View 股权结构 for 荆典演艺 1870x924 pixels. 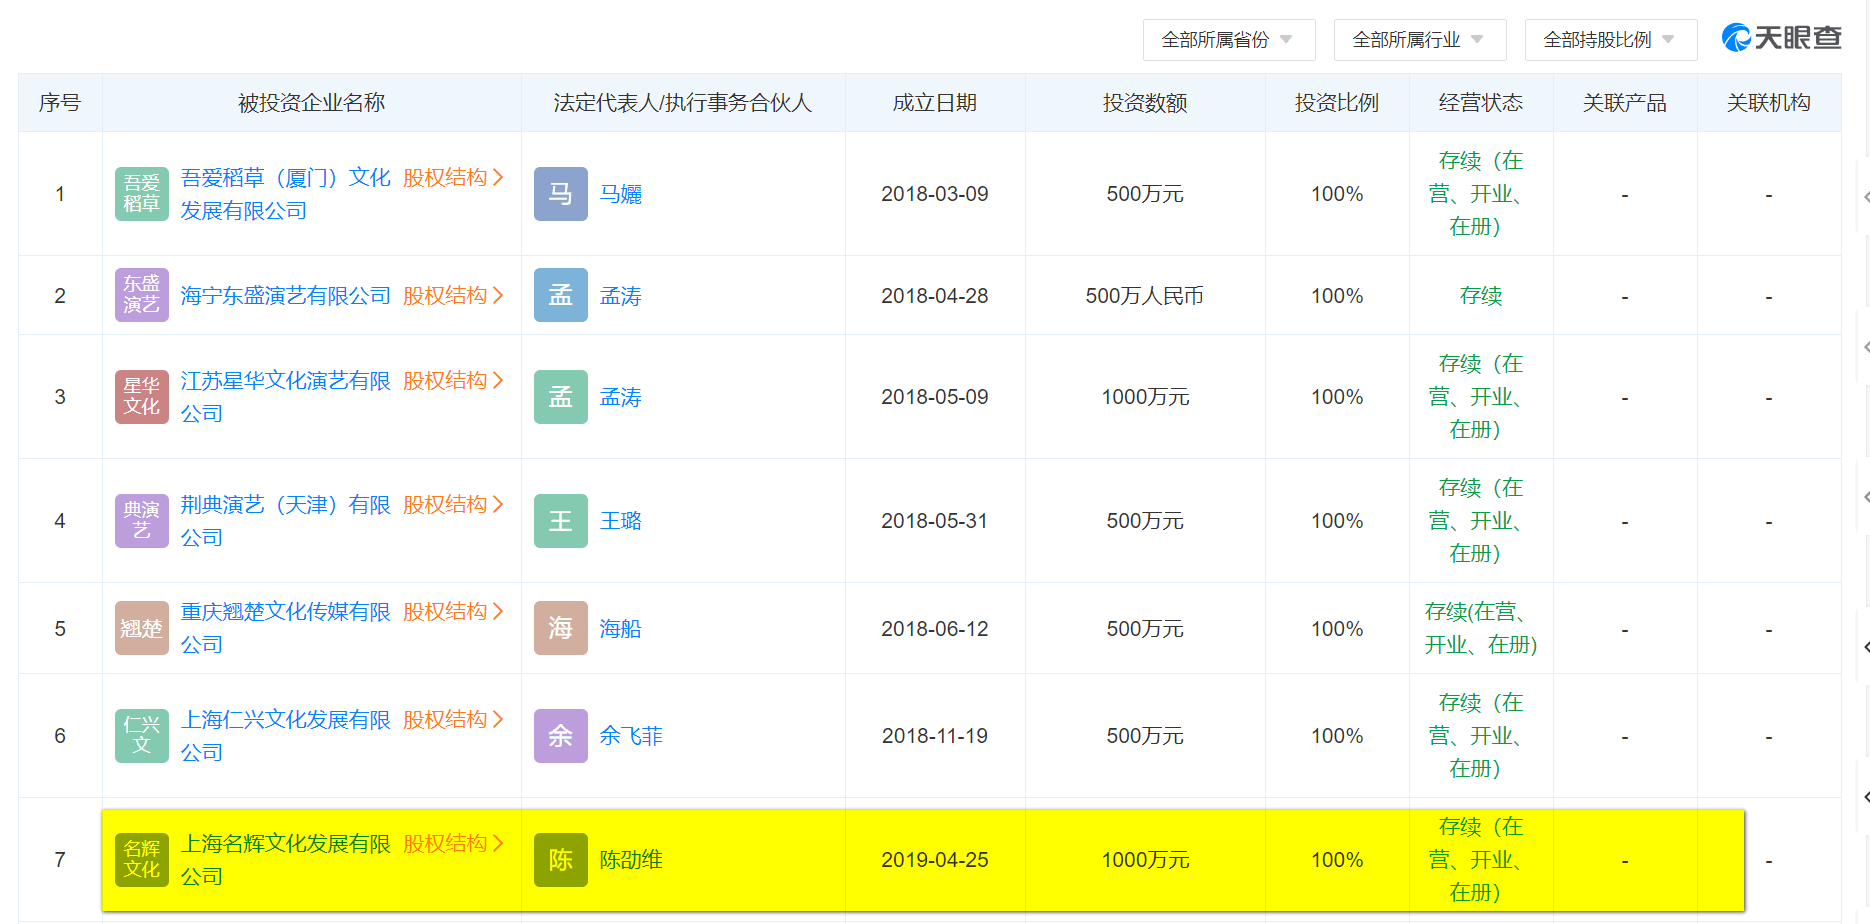pos(453,505)
